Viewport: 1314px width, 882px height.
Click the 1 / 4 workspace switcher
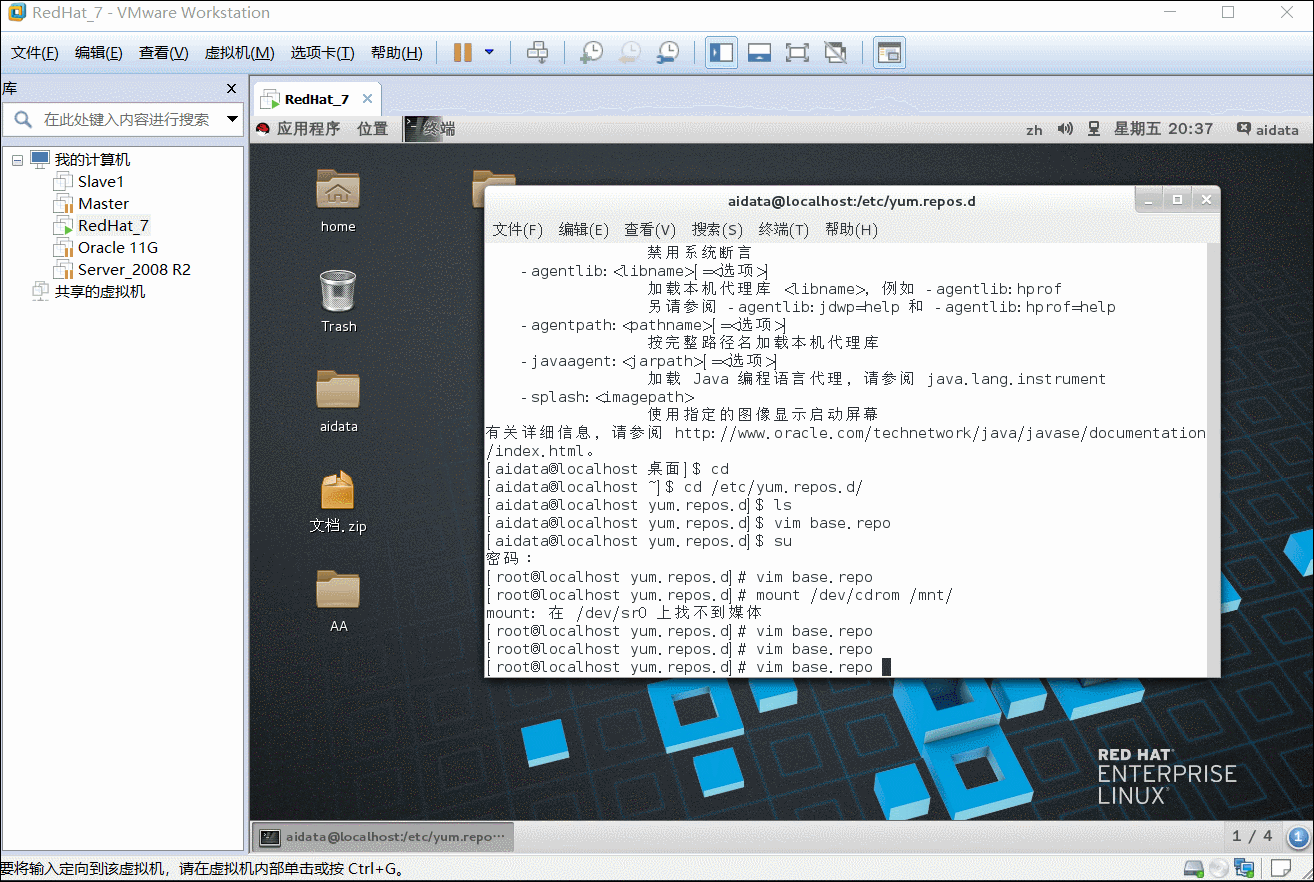[1253, 836]
